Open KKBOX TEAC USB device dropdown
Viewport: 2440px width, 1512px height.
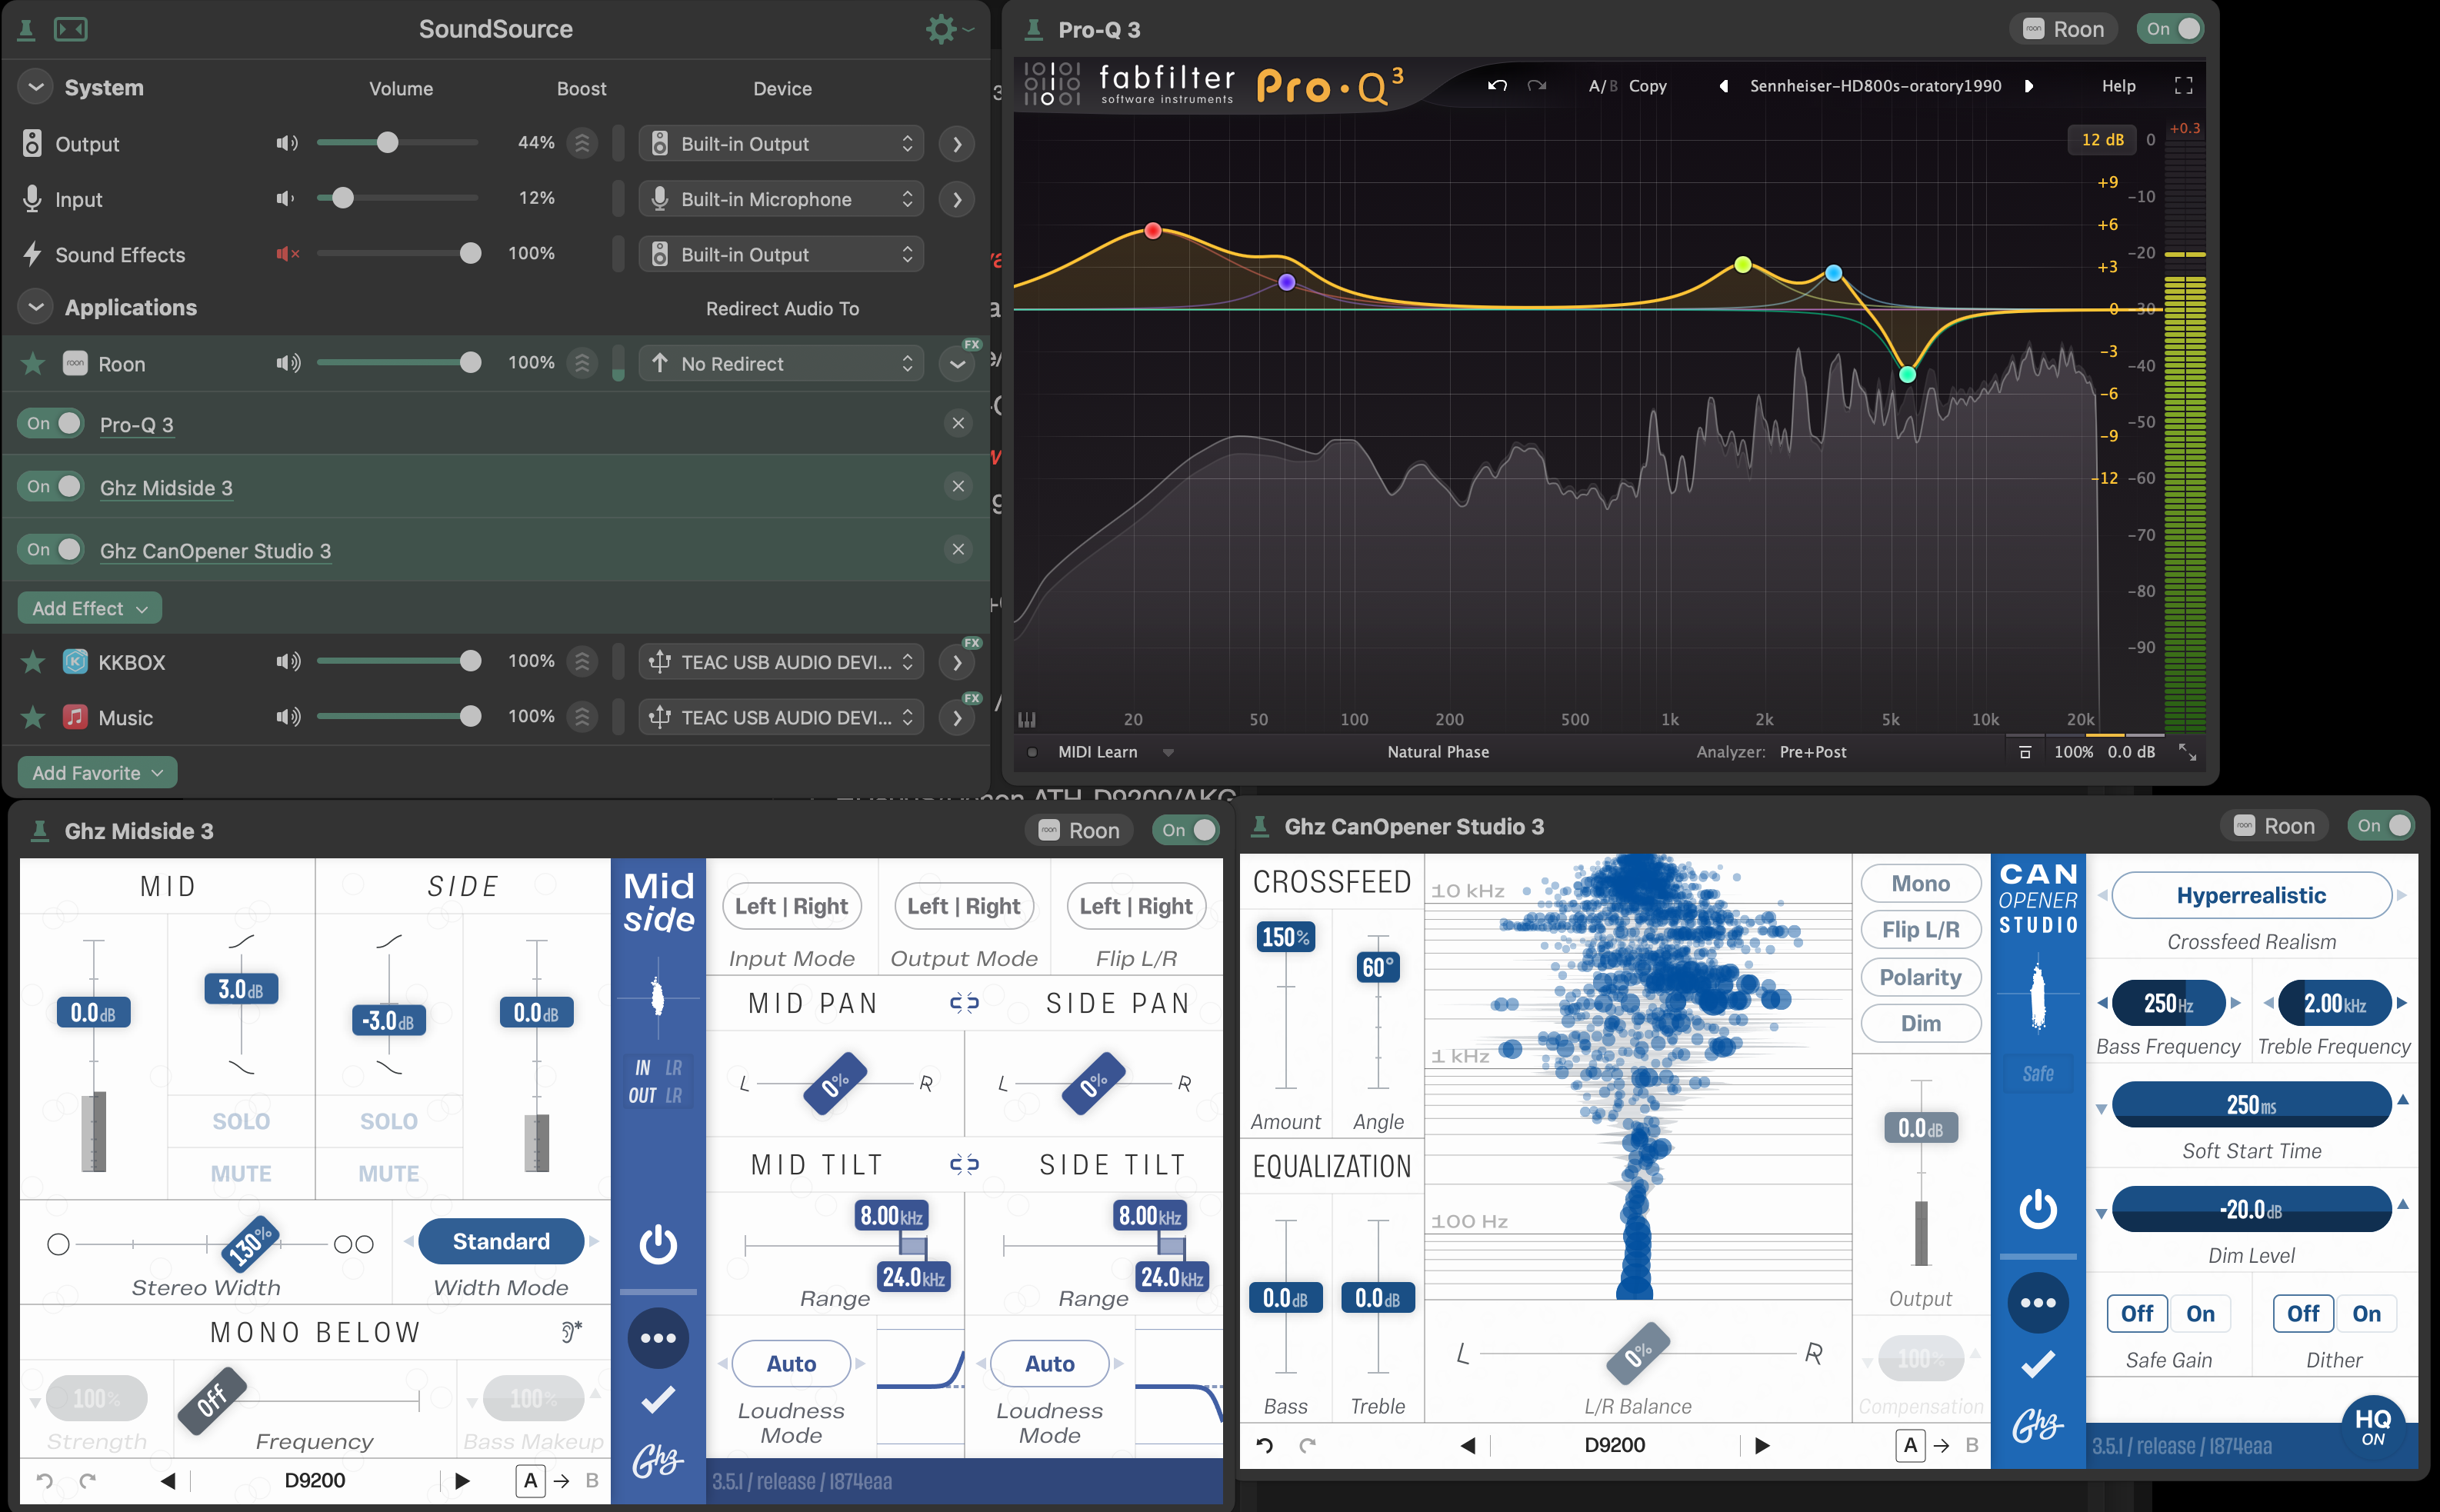[781, 662]
